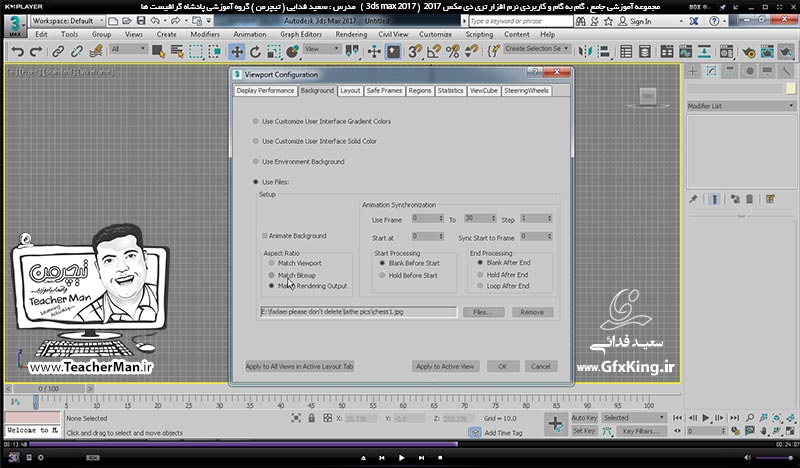Screen dimensions: 800x468
Task: Click KMPlayer video progress bar
Action: pyautogui.click(x=400, y=445)
